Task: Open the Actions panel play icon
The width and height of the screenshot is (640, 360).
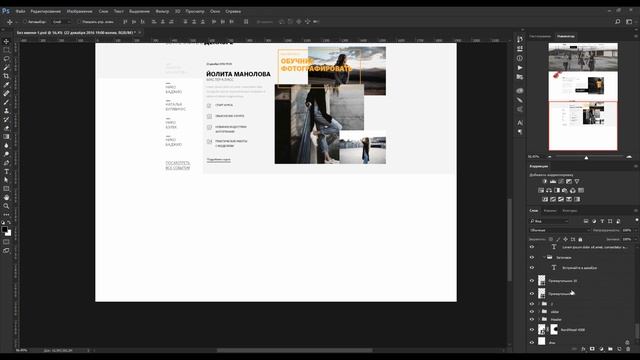Action: tap(520, 68)
